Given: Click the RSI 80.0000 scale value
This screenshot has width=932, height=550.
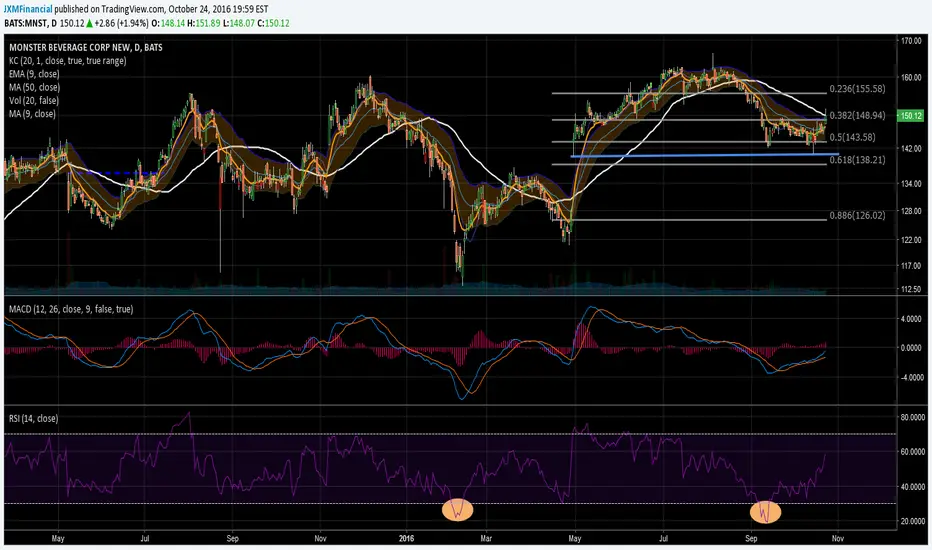Looking at the screenshot, I should point(912,417).
